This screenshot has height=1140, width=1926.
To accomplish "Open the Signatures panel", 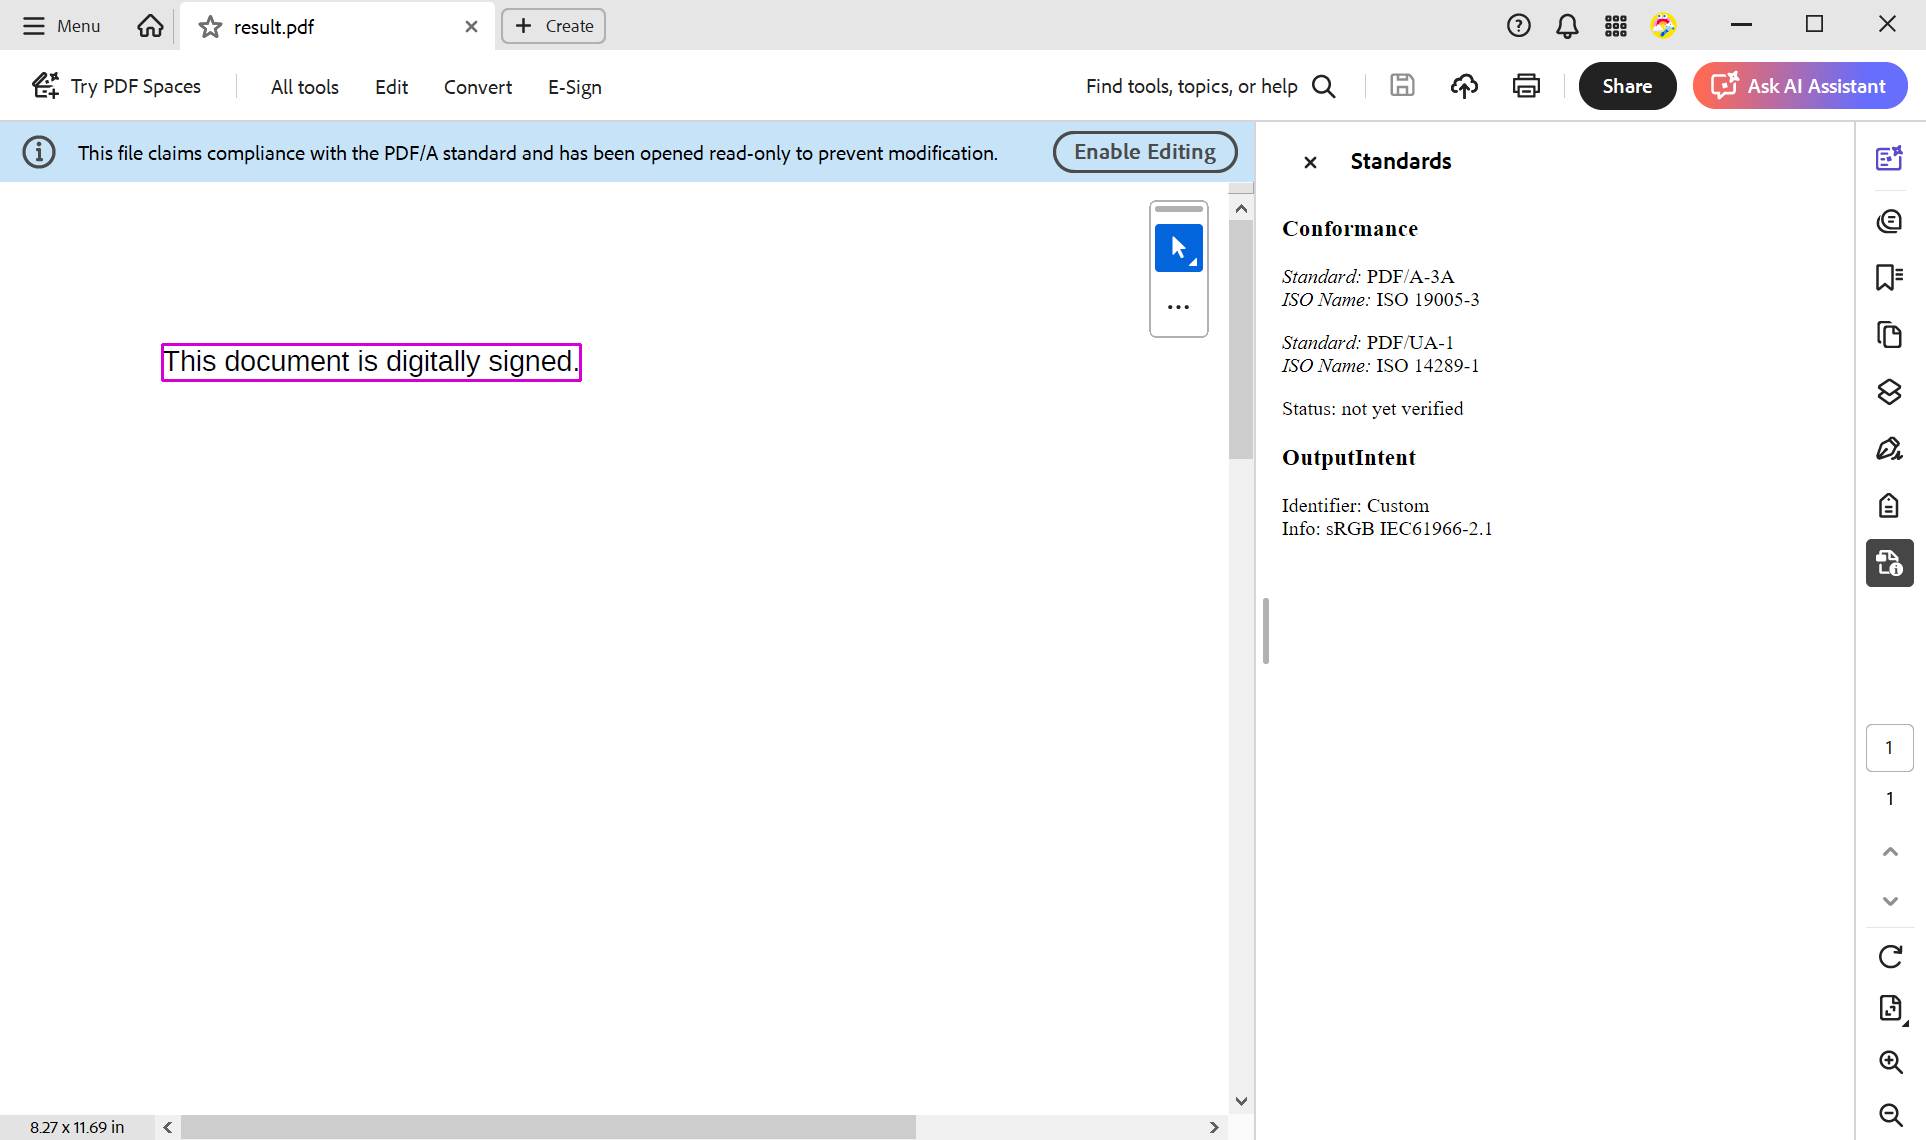I will pyautogui.click(x=1889, y=448).
